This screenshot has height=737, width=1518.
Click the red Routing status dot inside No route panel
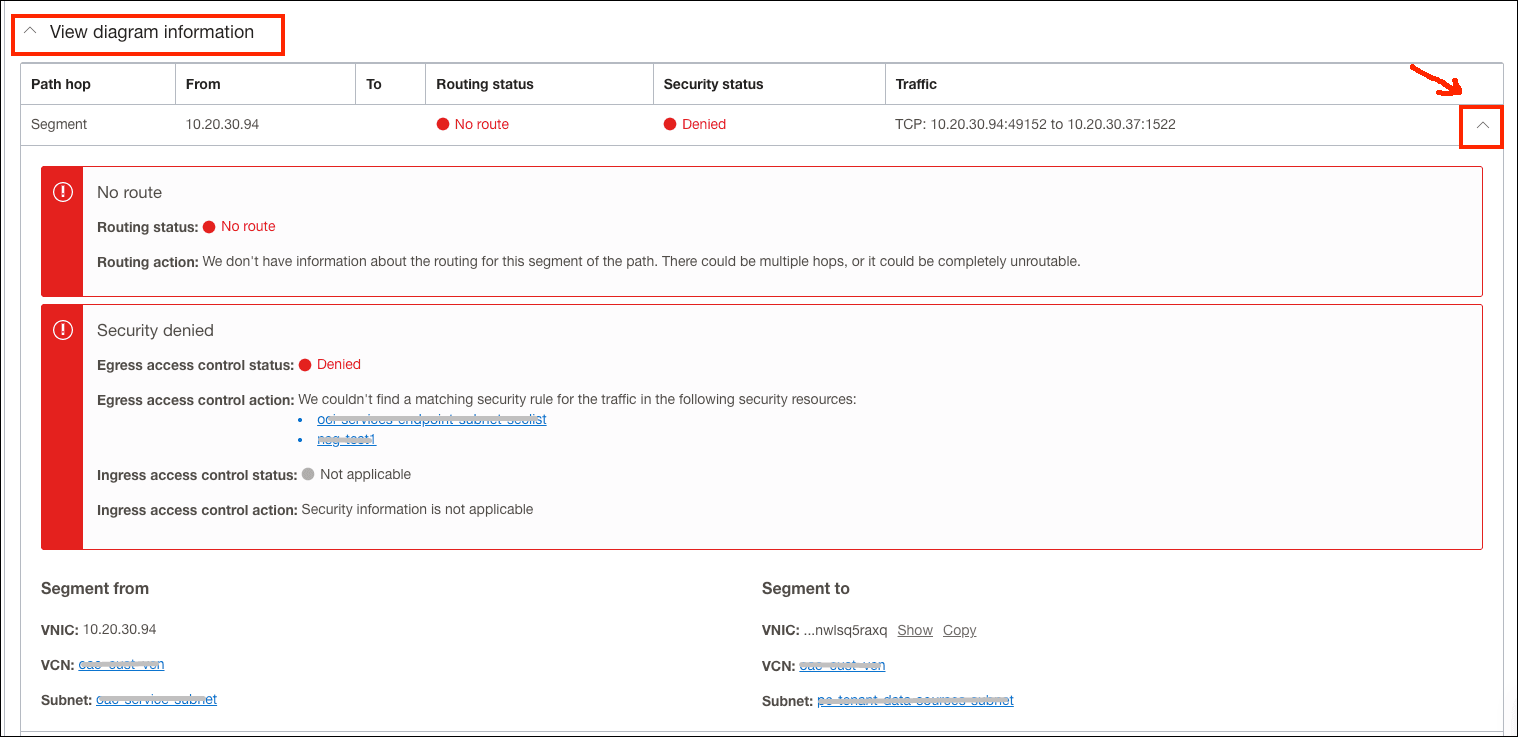[207, 226]
